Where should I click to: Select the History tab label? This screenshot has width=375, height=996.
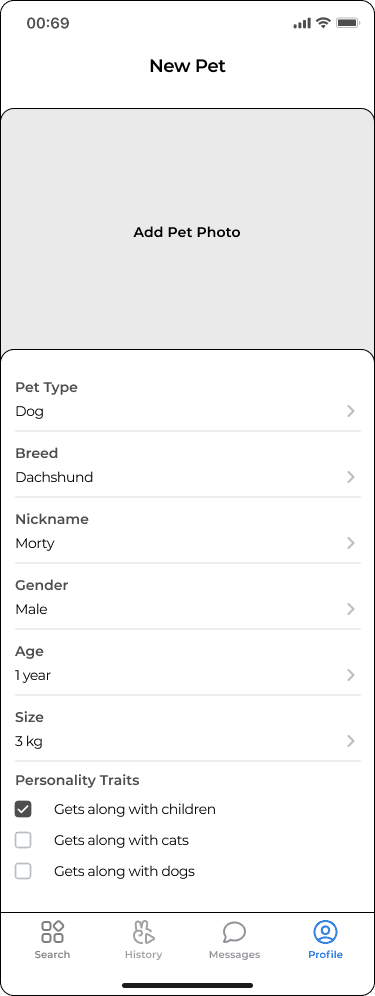coord(144,955)
